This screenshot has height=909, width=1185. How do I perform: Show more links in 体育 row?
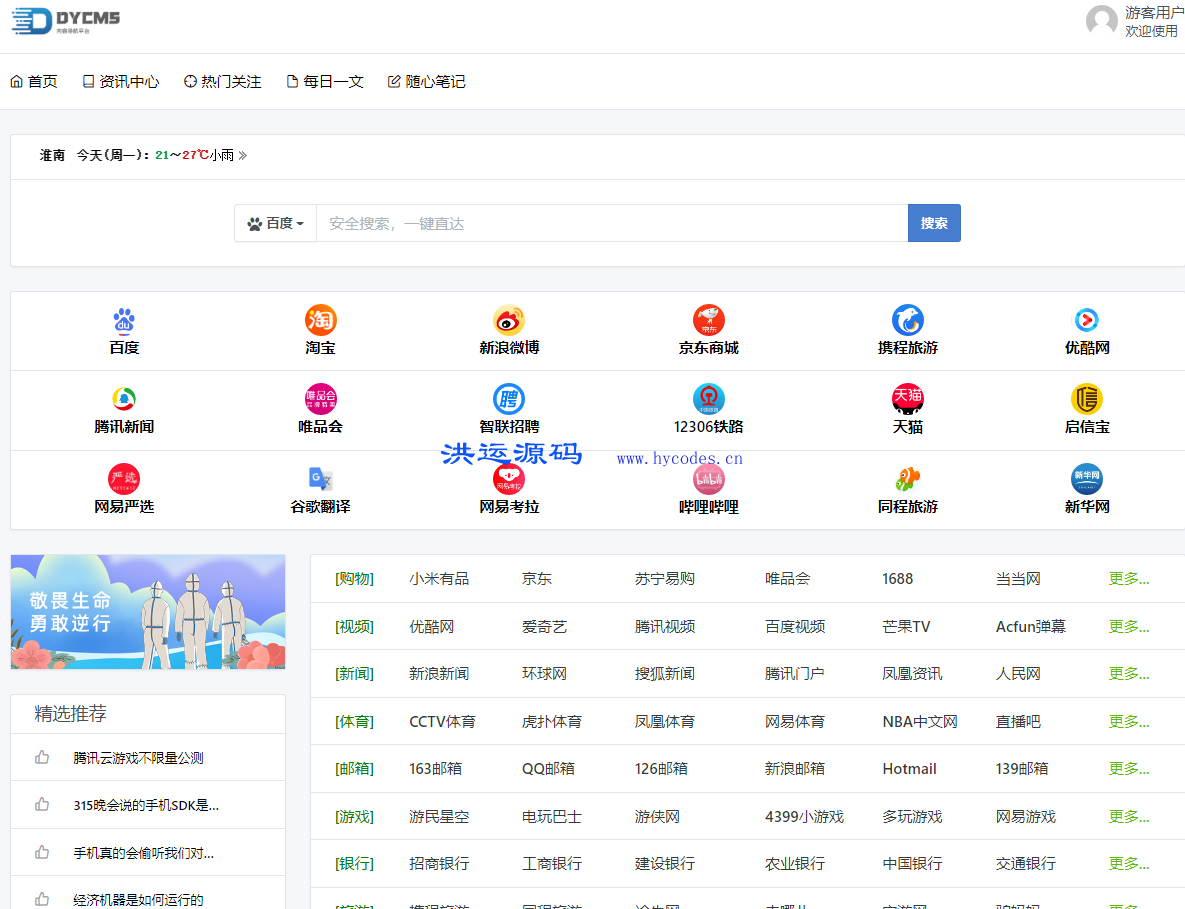click(1128, 722)
